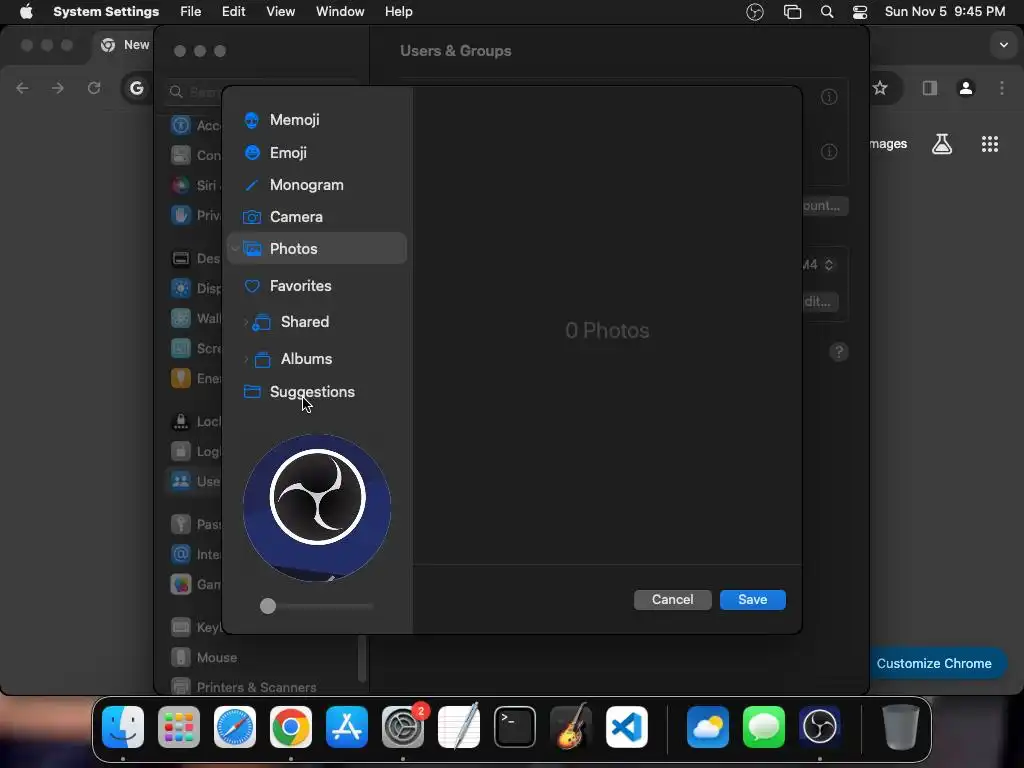Image resolution: width=1024 pixels, height=768 pixels.
Task: Open Google apps grid in Chrome
Action: [990, 144]
